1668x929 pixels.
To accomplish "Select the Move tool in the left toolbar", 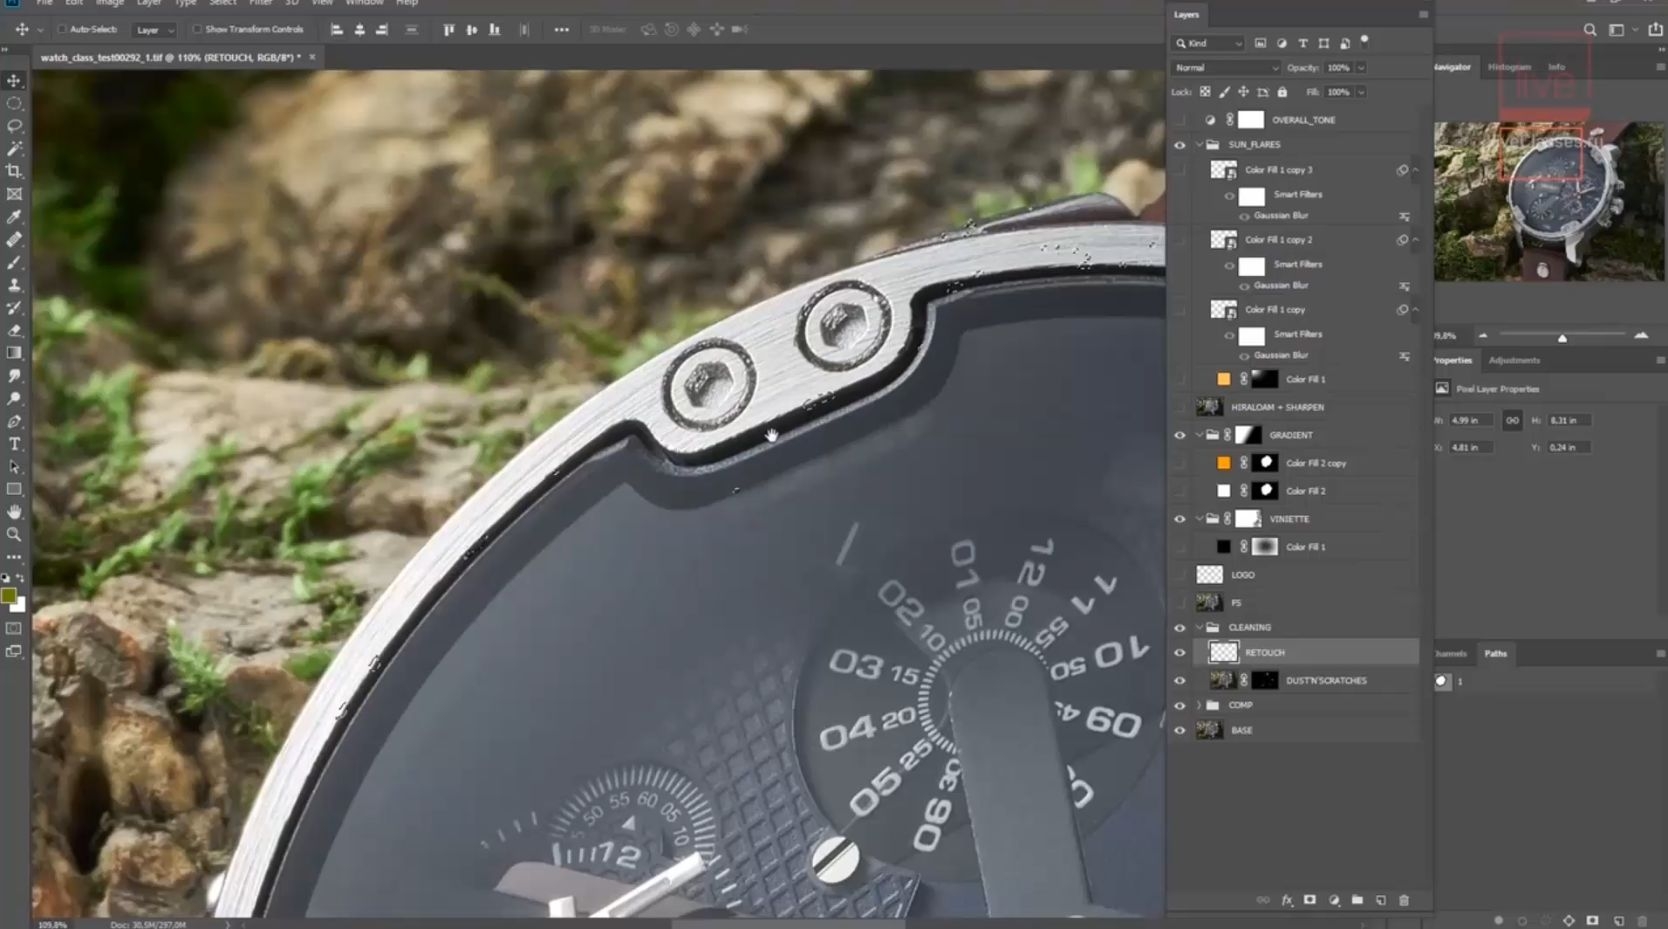I will click(14, 81).
